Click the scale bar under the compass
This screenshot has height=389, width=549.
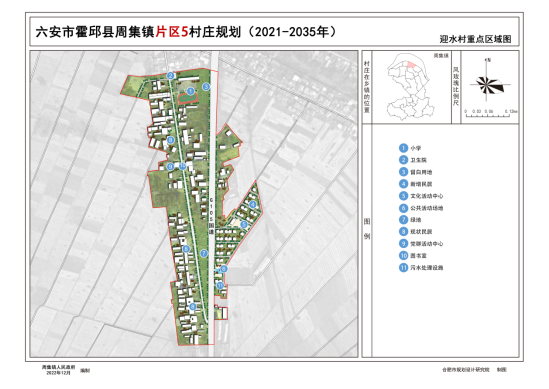[490, 113]
